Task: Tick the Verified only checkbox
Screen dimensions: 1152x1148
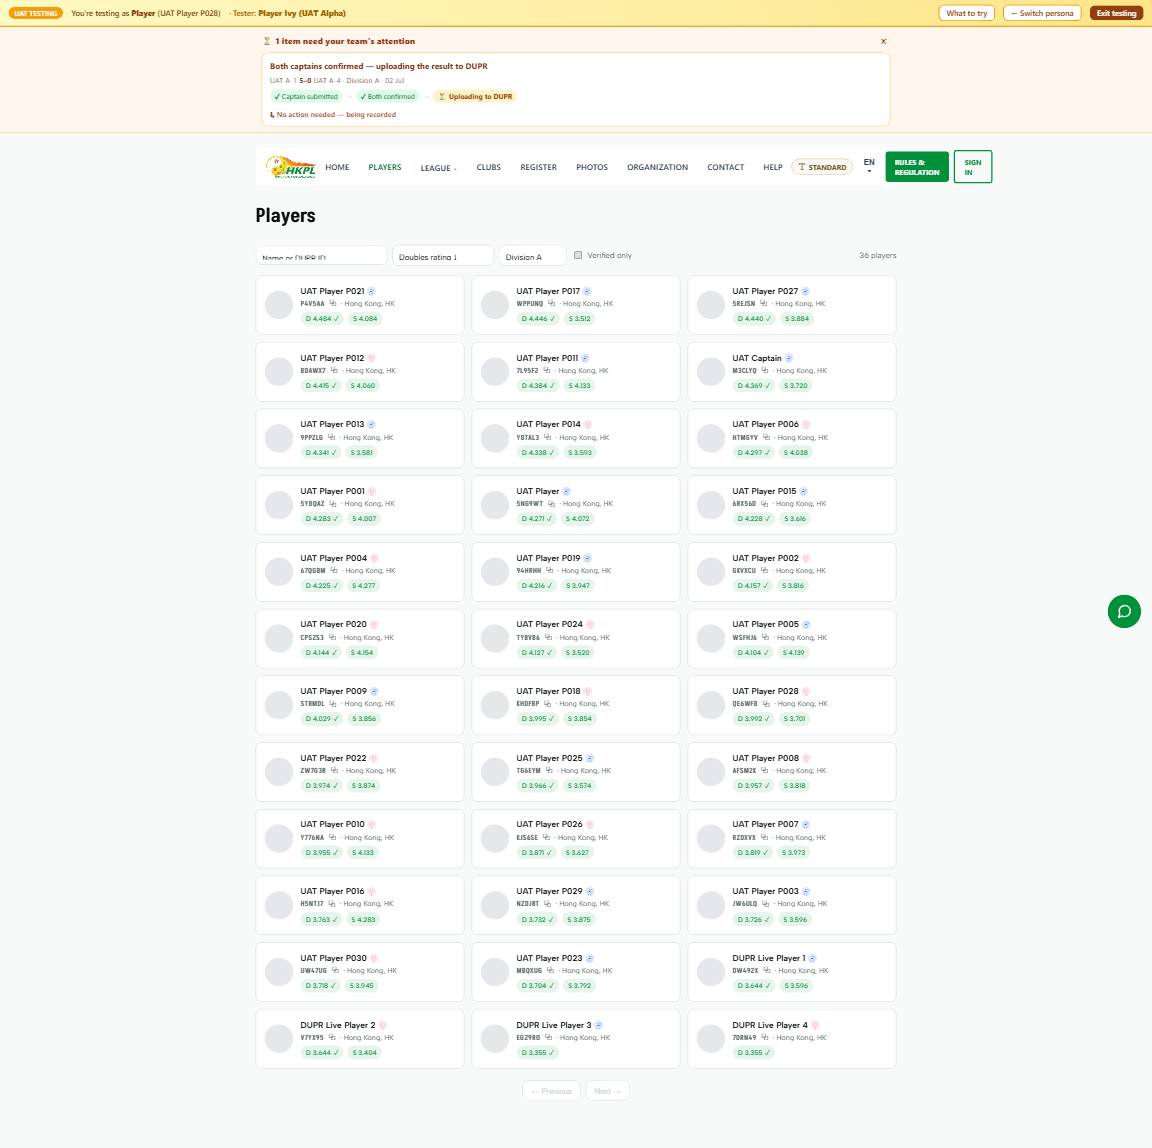Action: pyautogui.click(x=578, y=255)
